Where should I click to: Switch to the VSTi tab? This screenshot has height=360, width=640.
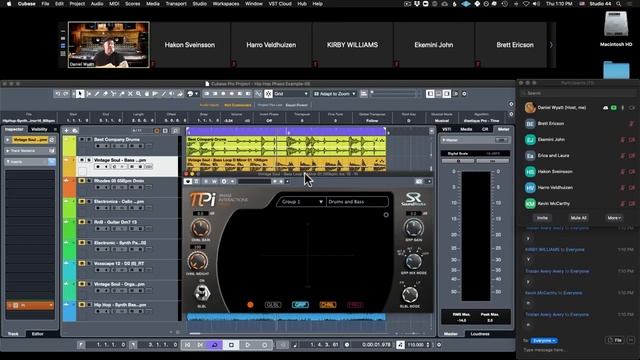pyautogui.click(x=447, y=129)
